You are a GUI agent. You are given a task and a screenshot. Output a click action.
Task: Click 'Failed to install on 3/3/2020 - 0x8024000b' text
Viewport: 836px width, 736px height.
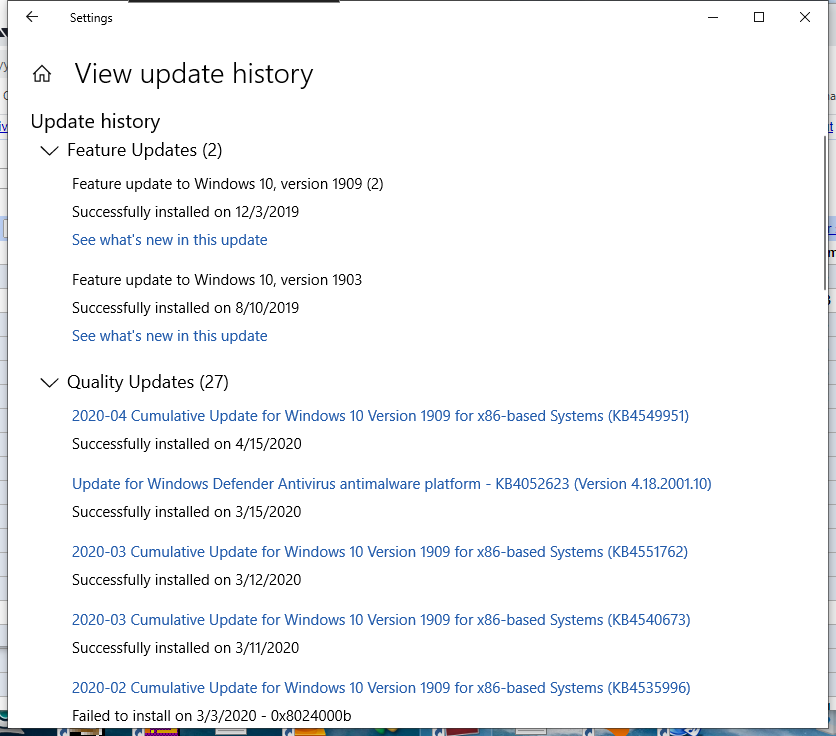pos(212,716)
